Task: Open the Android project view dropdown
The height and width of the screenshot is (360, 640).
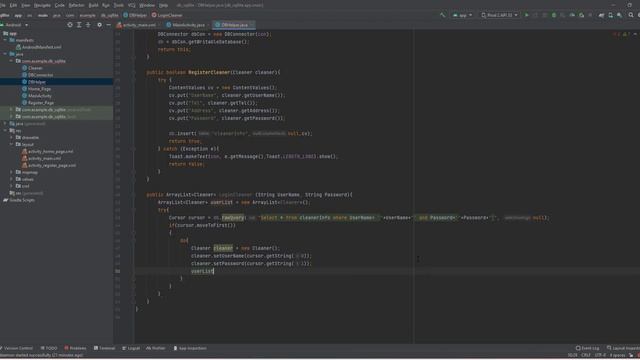Action: pyautogui.click(x=15, y=25)
